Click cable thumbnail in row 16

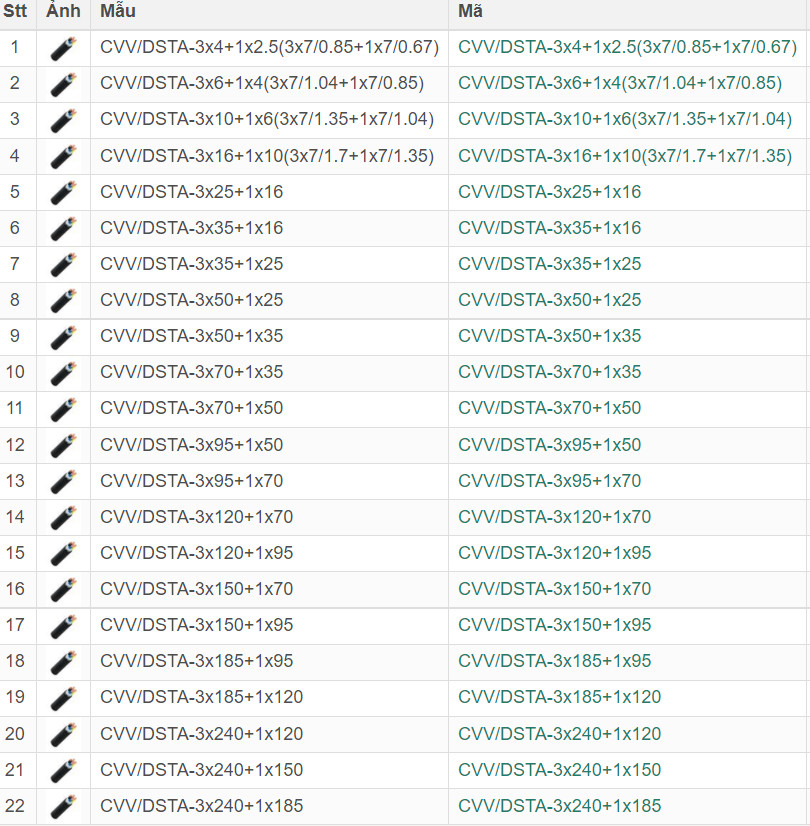tap(63, 590)
